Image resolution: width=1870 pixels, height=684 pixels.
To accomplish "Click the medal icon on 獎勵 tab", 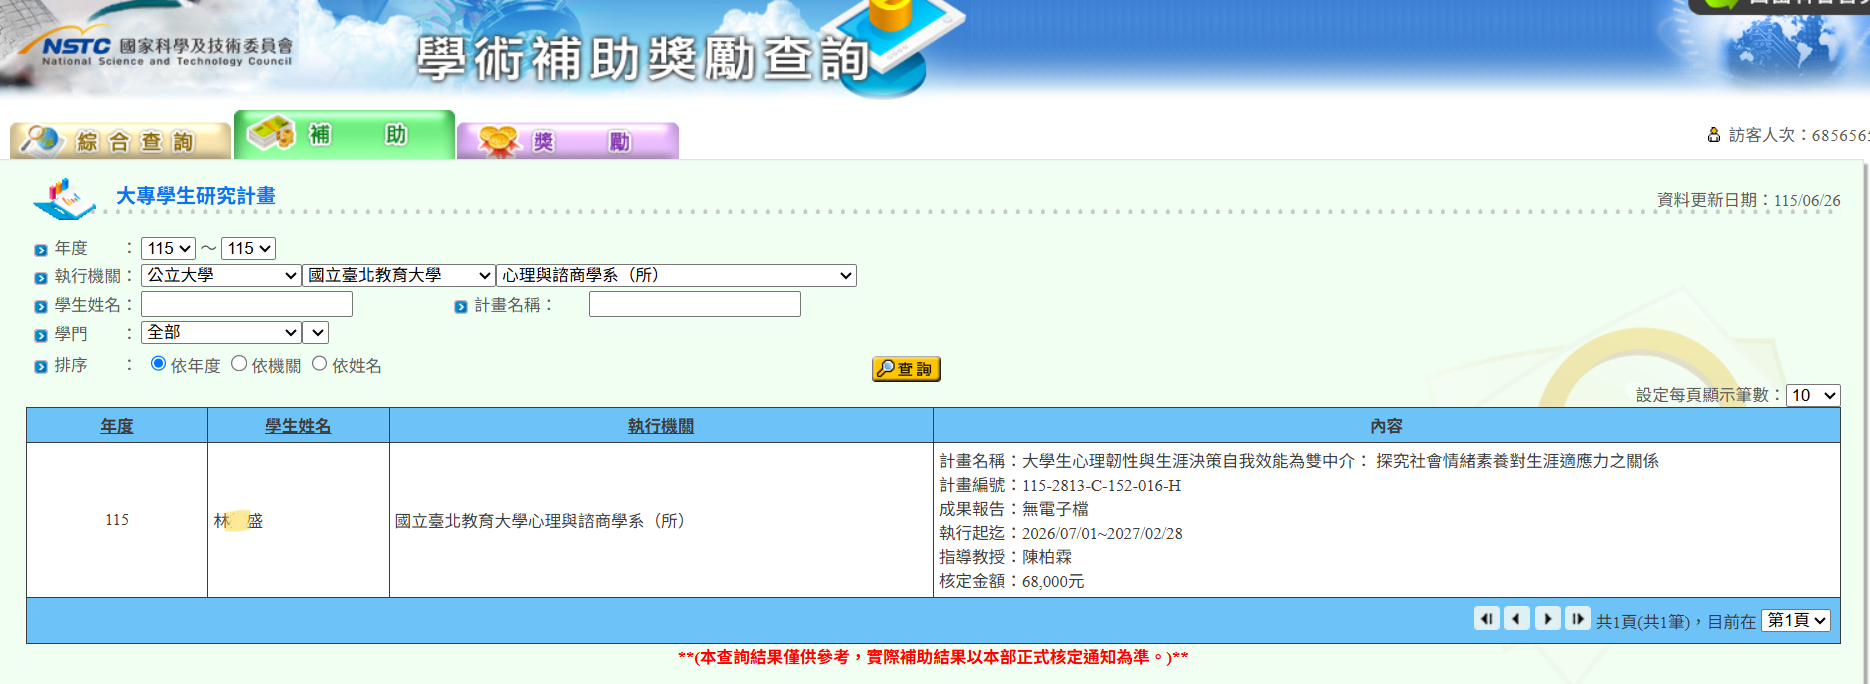I will tap(499, 141).
